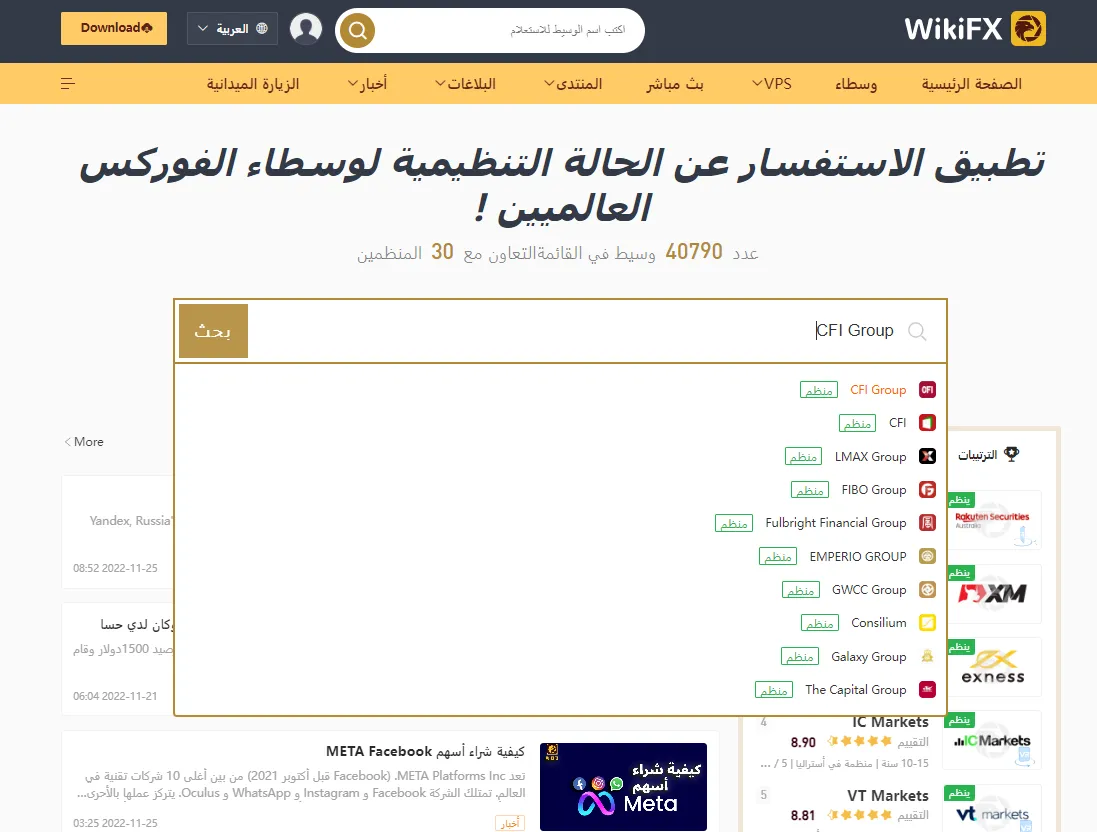Click the trophy rankings icon
Image resolution: width=1097 pixels, height=832 pixels.
point(1012,454)
